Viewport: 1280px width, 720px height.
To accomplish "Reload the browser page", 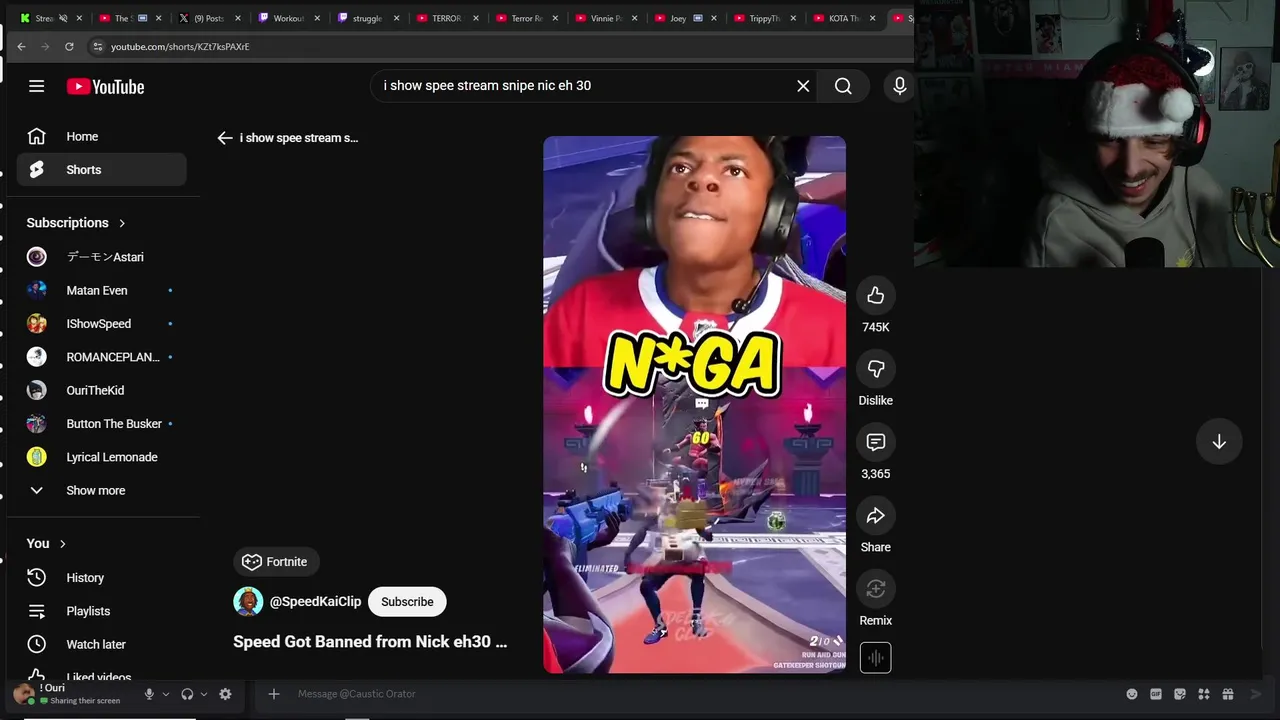I will [69, 47].
